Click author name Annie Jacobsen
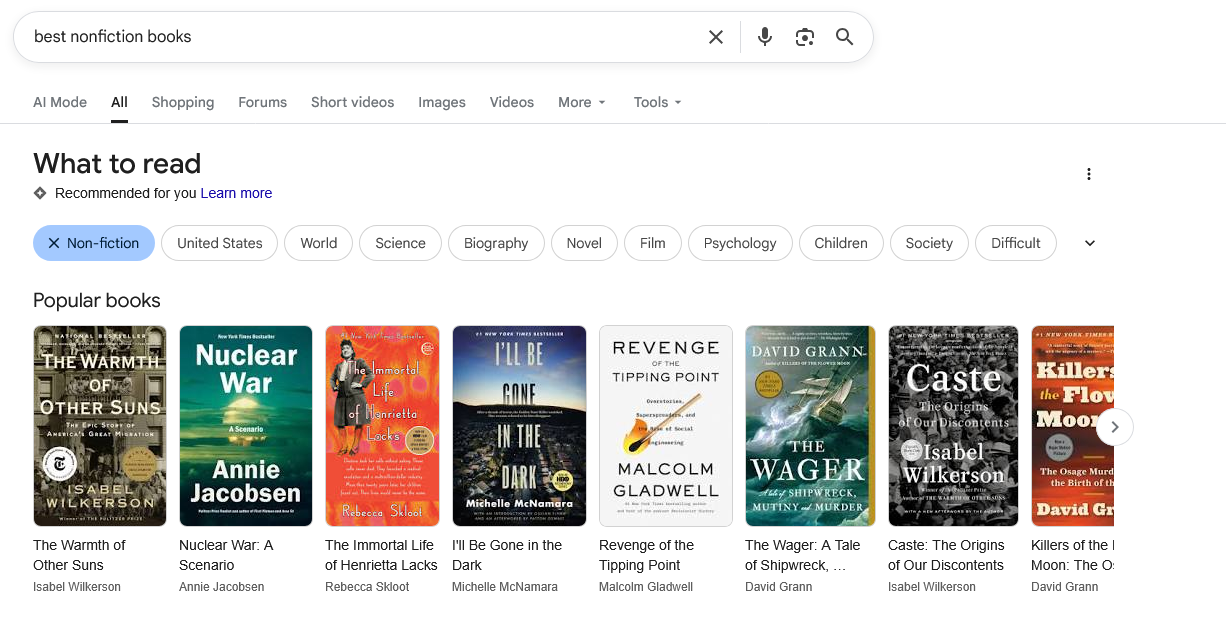The width and height of the screenshot is (1226, 622). 222,587
